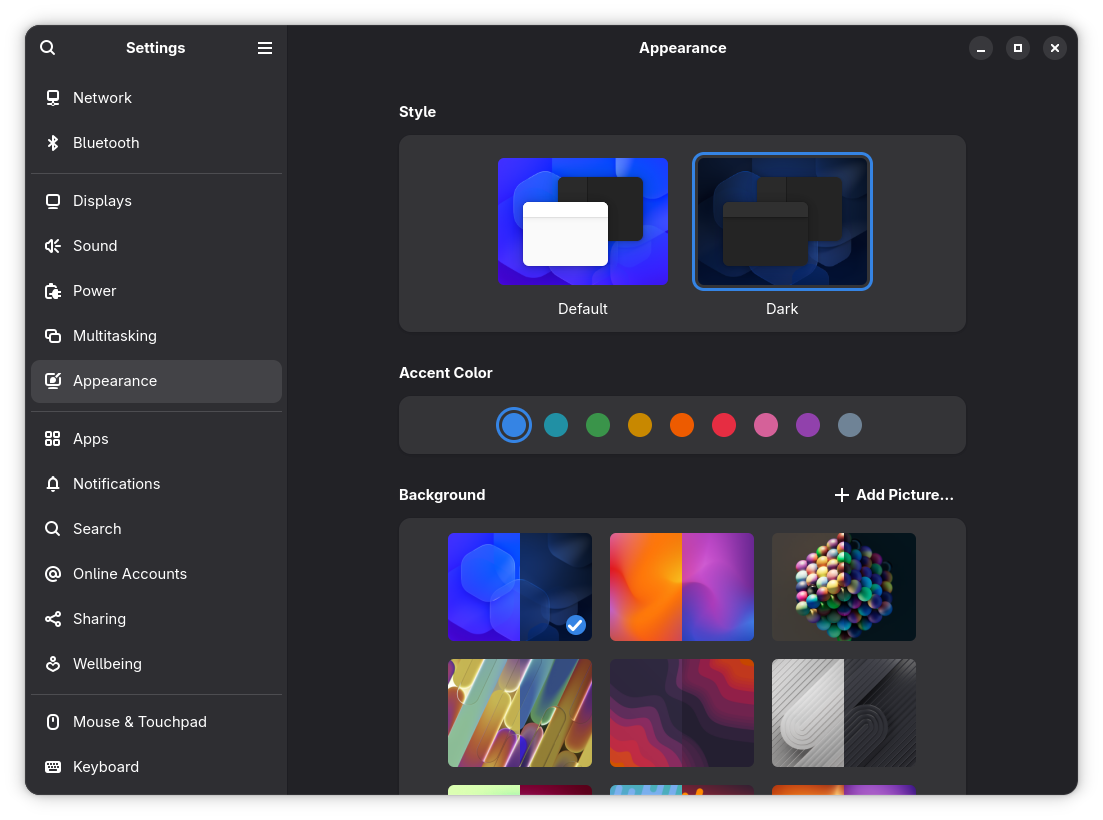Open the hamburger main menu
The height and width of the screenshot is (820, 1103).
pos(264,48)
